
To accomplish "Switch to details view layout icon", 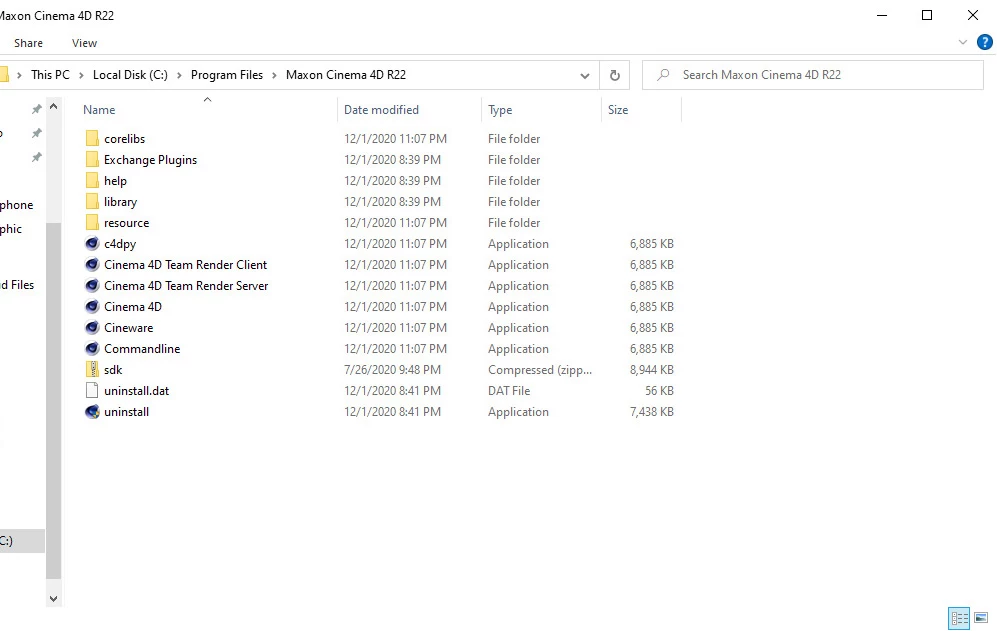I will click(959, 618).
